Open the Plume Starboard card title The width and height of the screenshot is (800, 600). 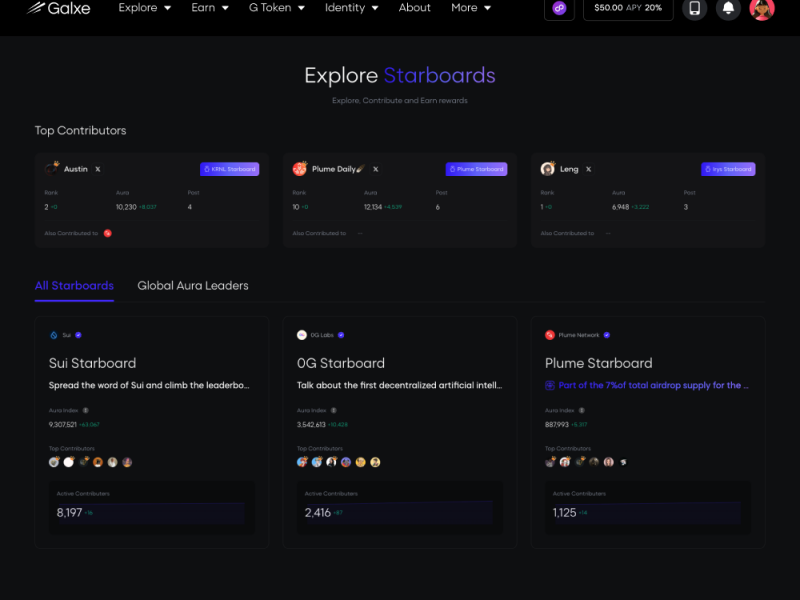[598, 363]
